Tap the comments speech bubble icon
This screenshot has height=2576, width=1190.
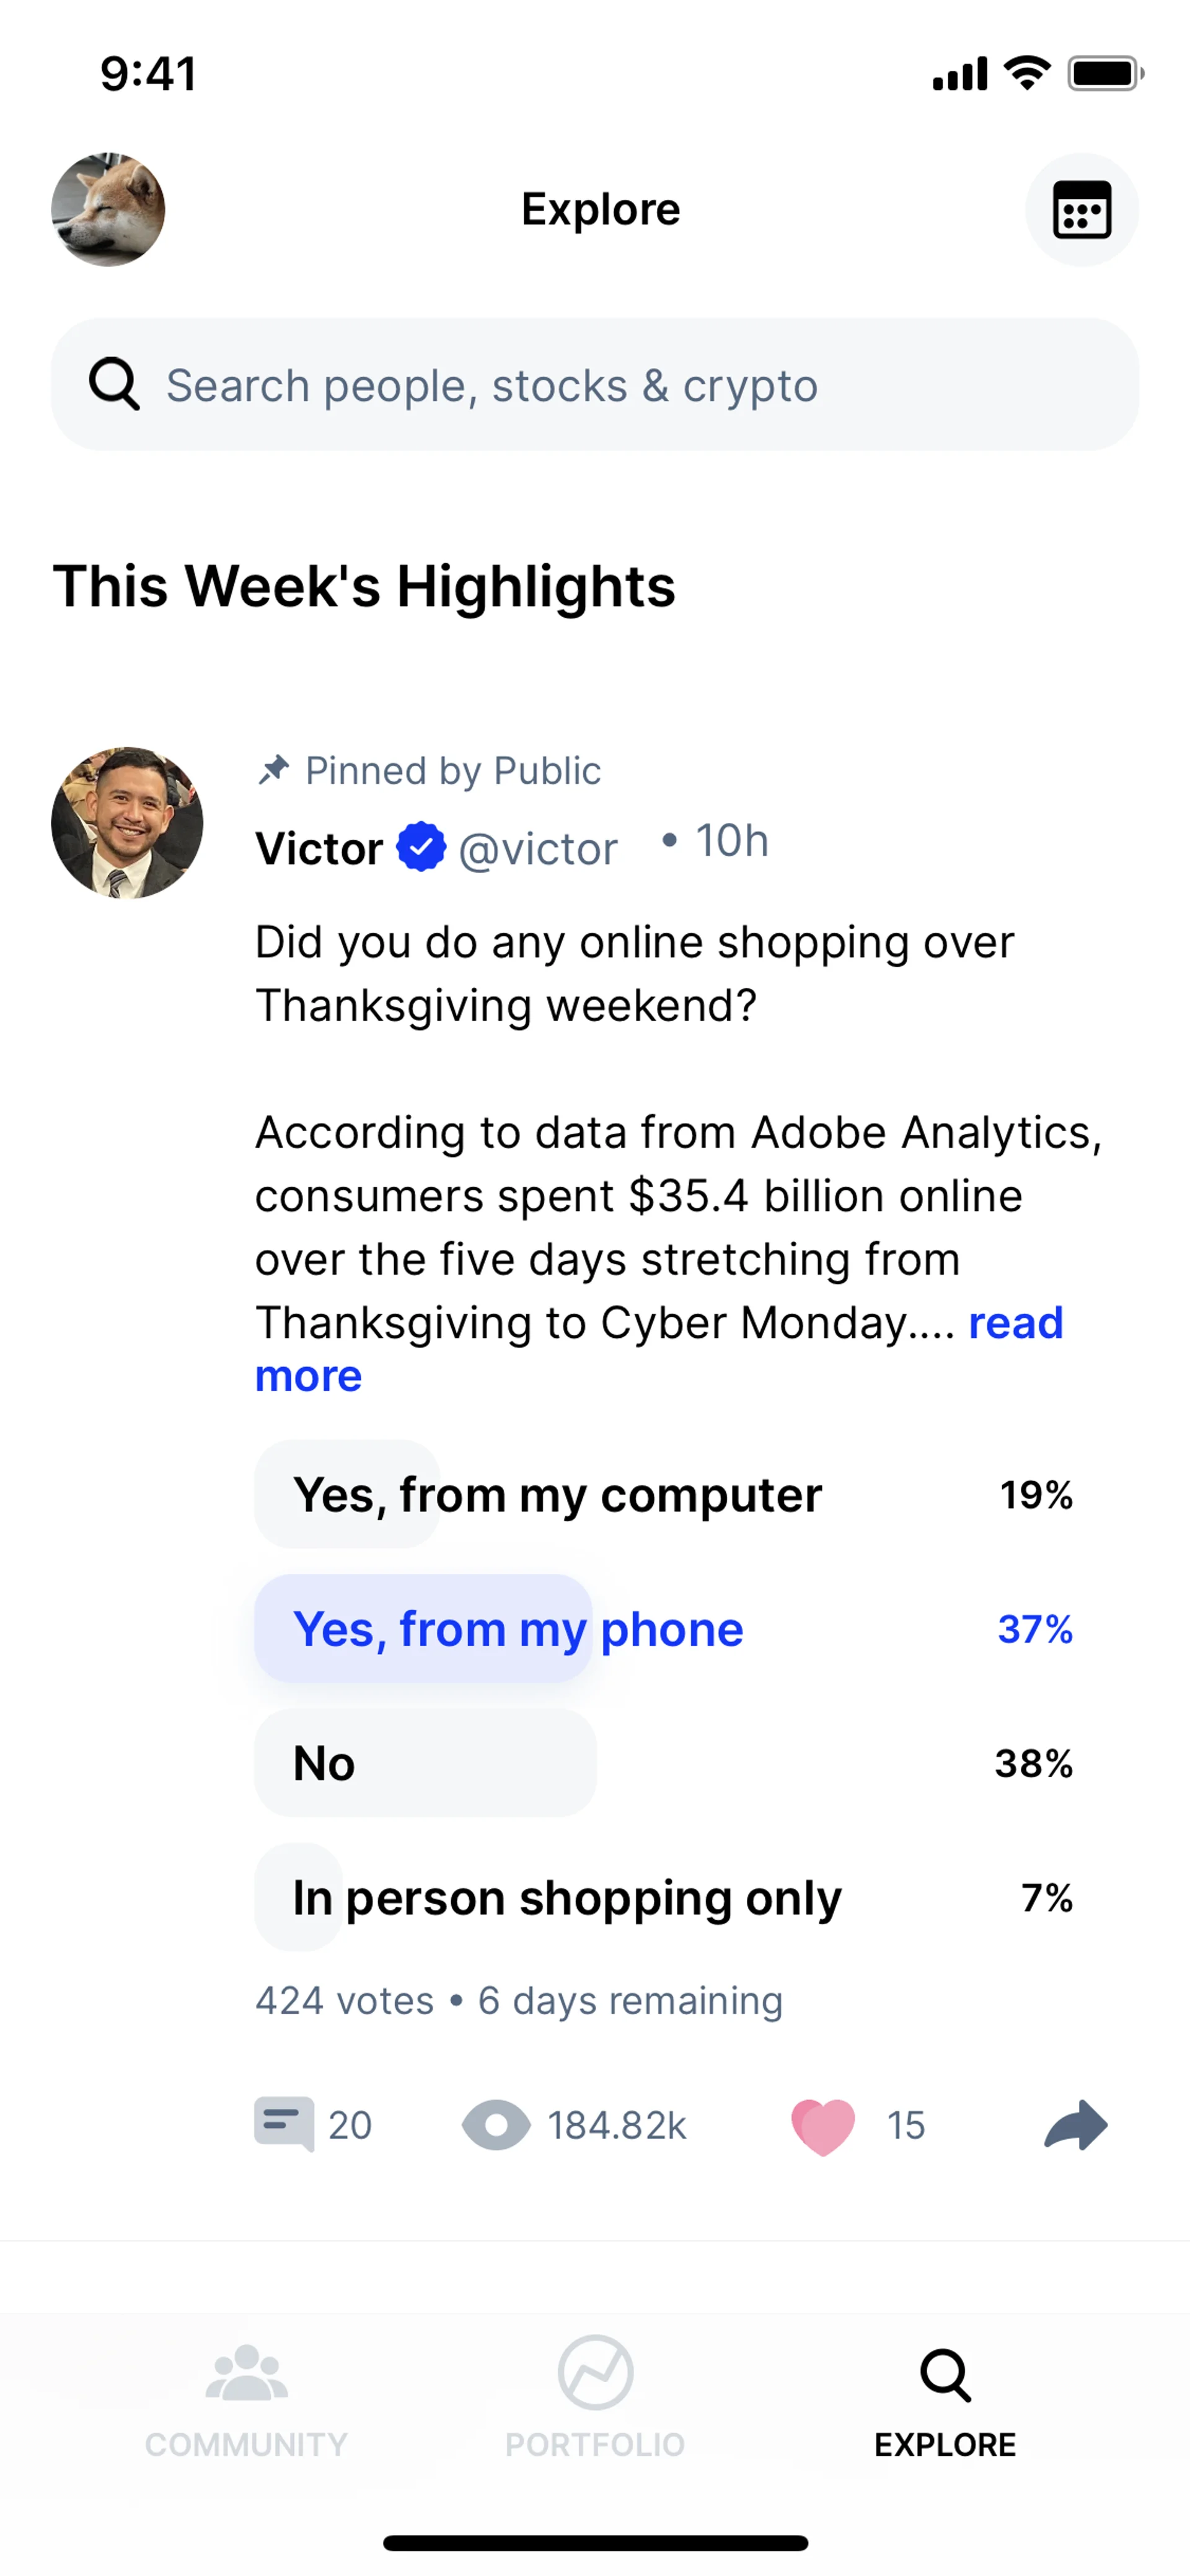tap(284, 2123)
